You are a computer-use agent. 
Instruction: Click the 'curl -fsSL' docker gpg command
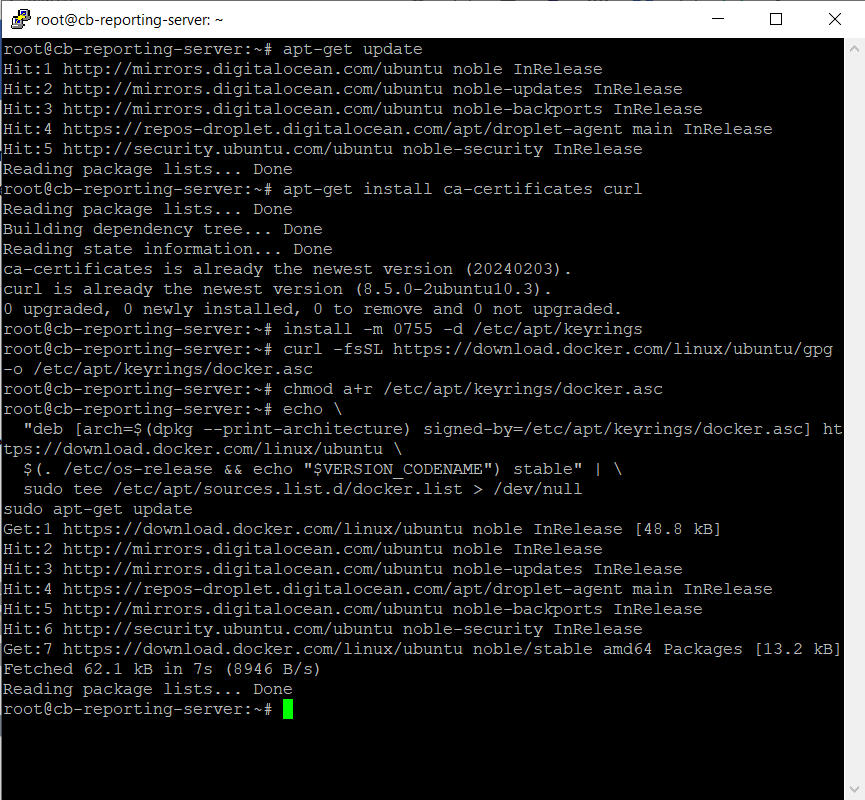[558, 349]
